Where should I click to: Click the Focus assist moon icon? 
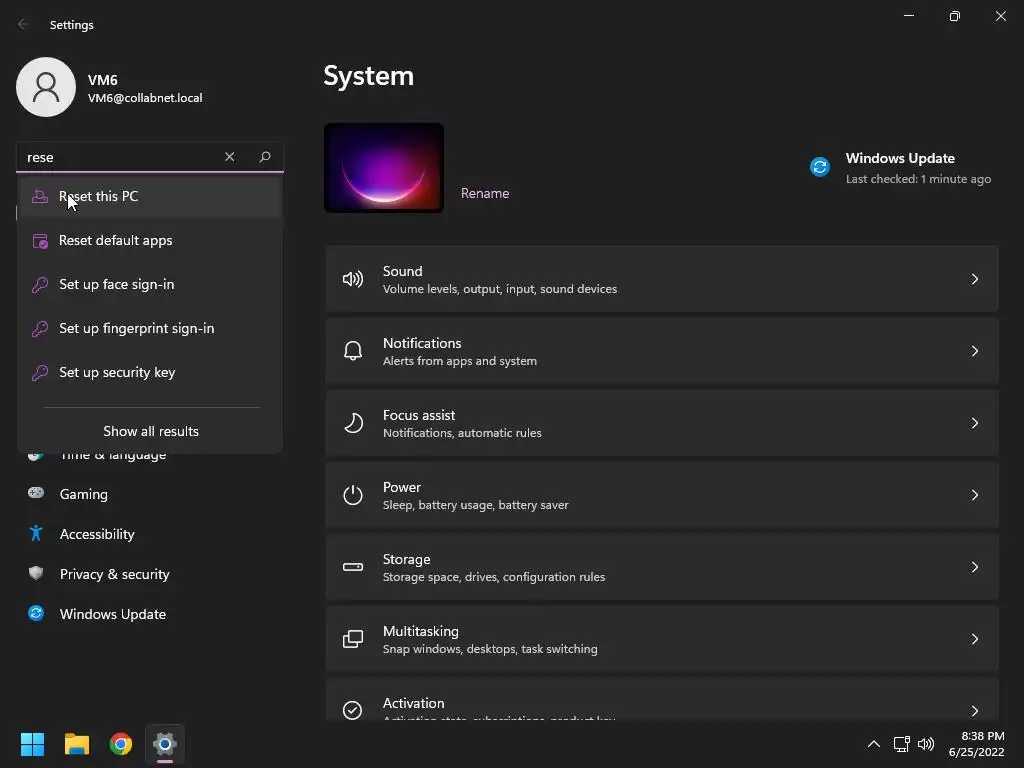point(353,423)
